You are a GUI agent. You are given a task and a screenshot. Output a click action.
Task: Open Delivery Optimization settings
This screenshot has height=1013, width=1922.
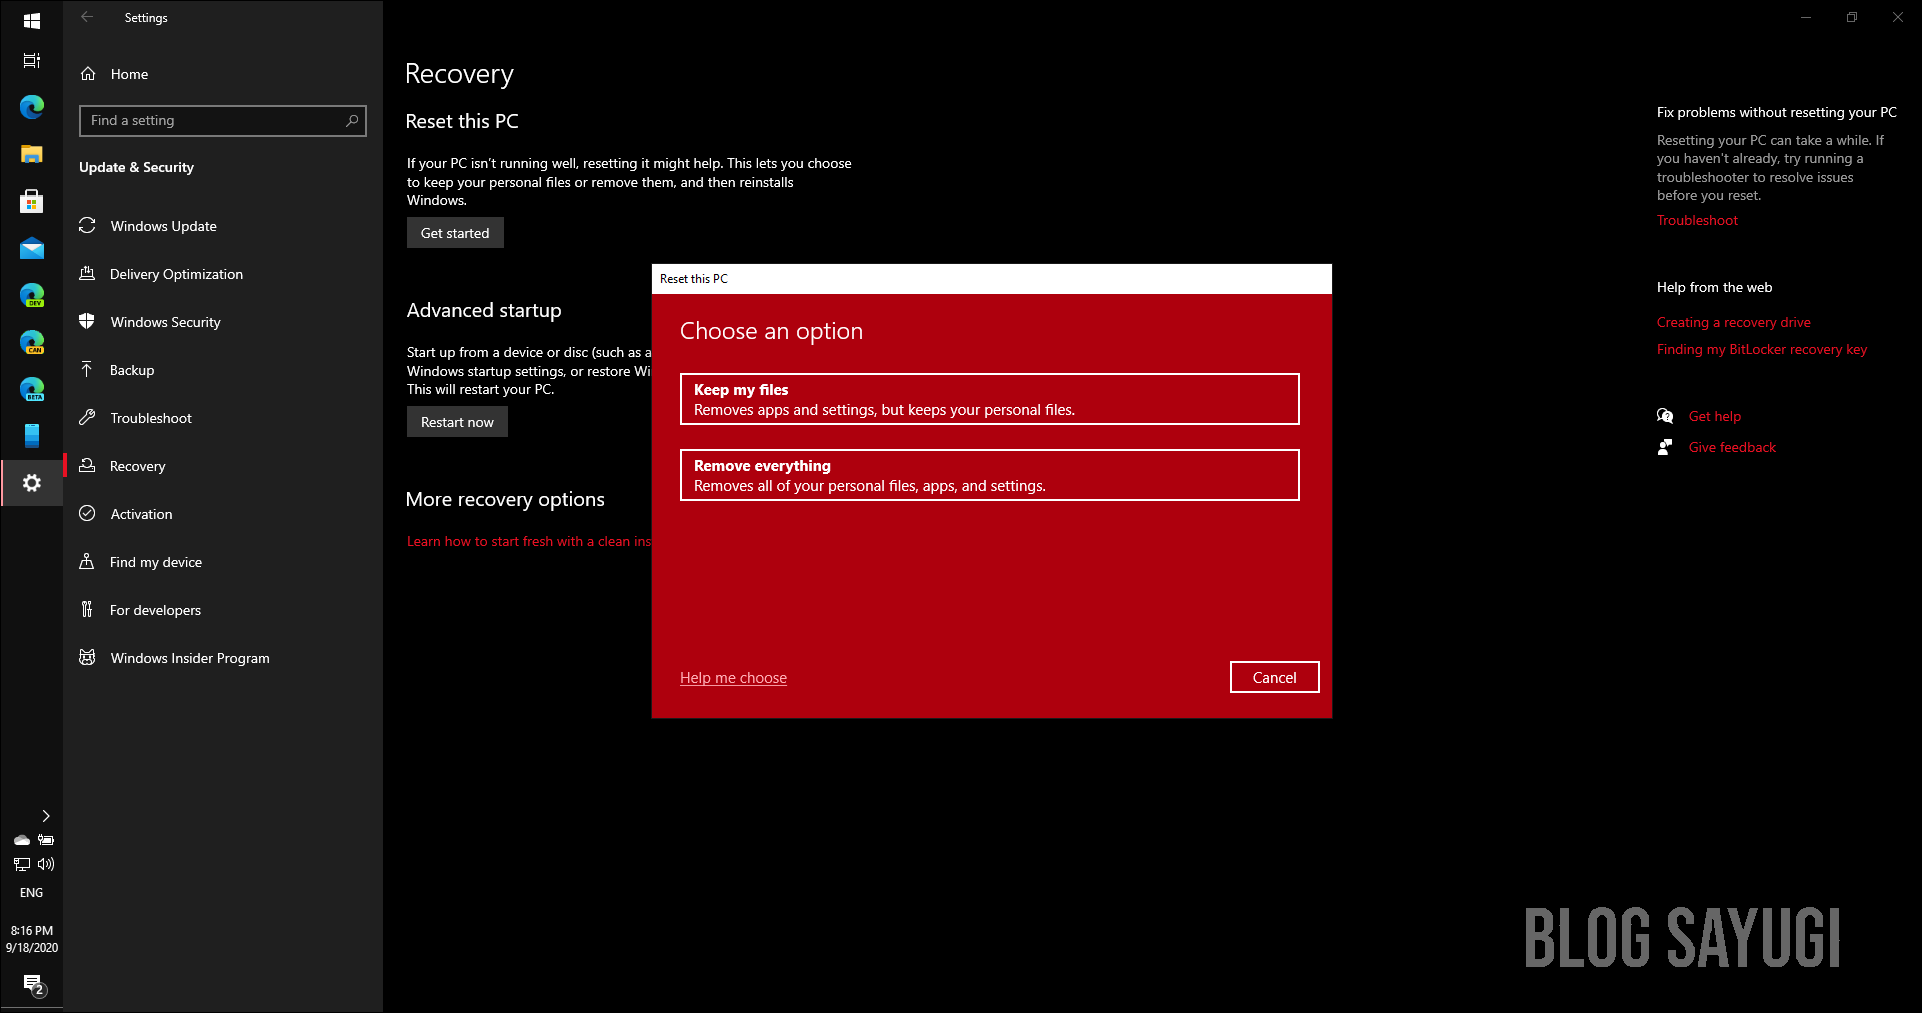[x=176, y=273]
